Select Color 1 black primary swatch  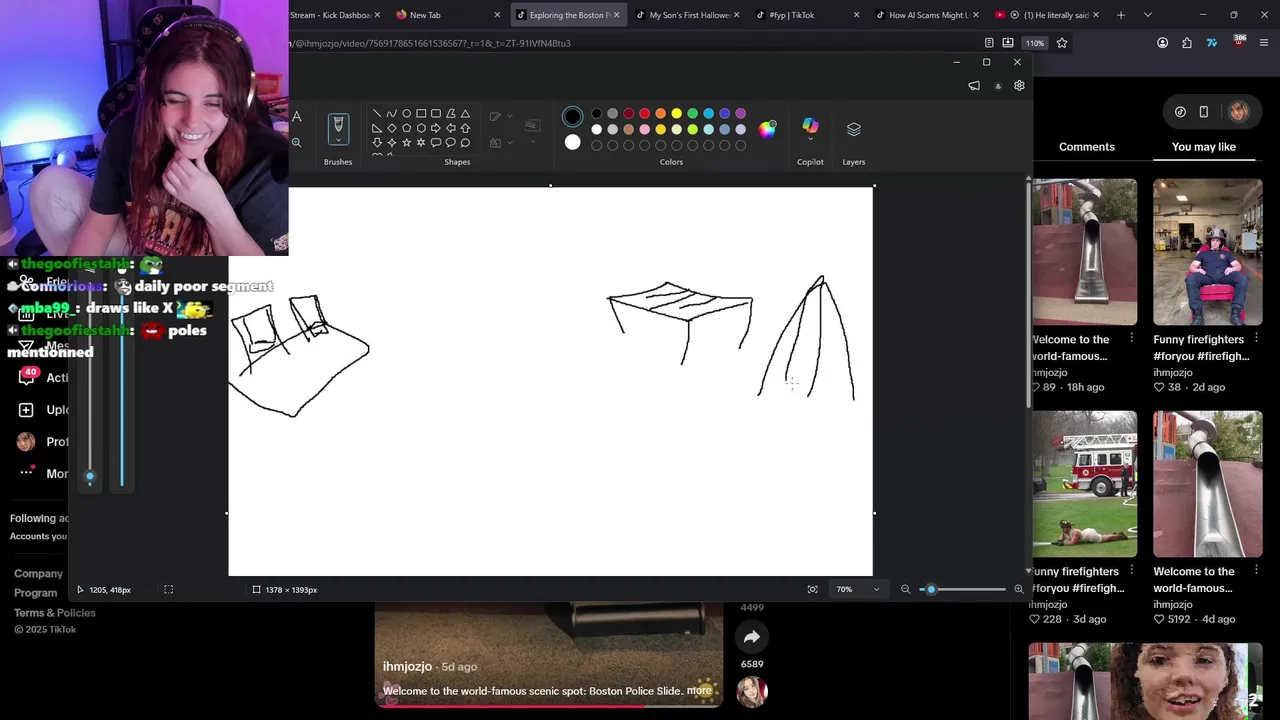572,117
